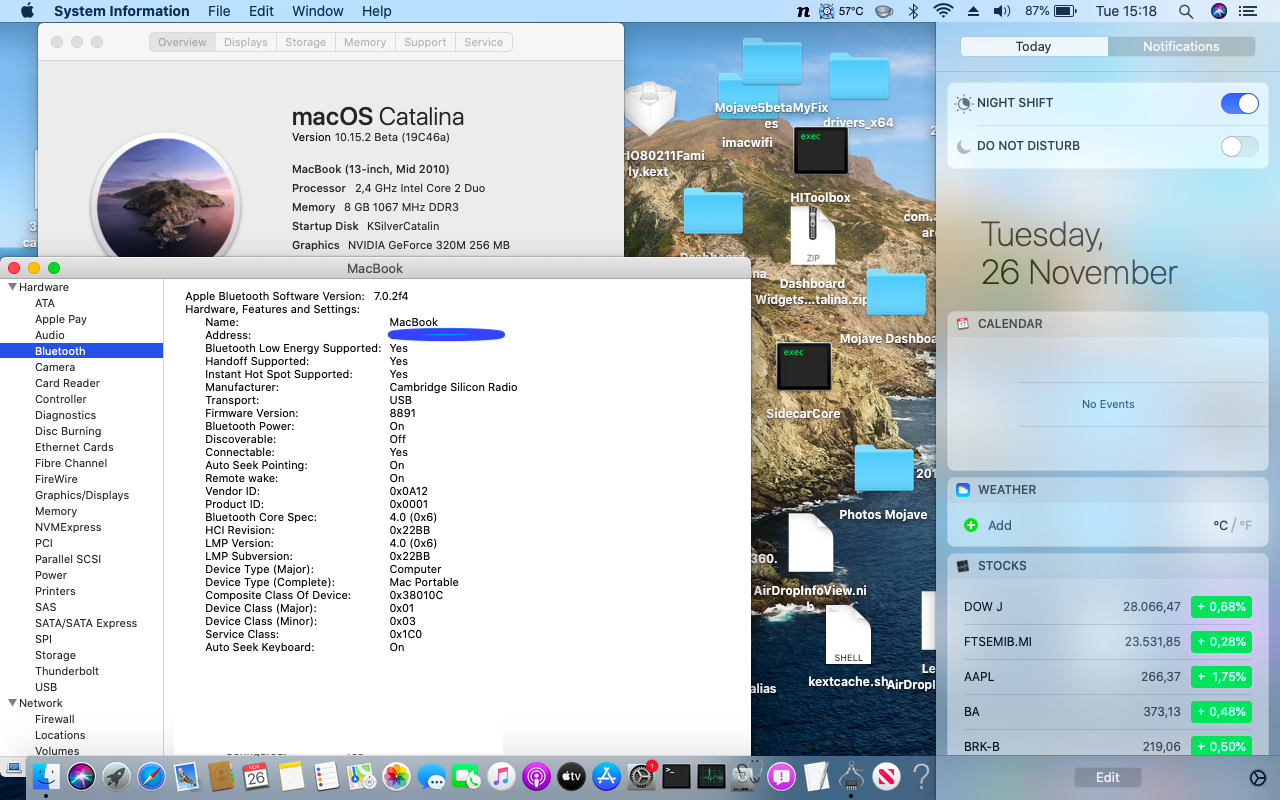Screen dimensions: 1280x800
Task: Select Camera in hardware sidebar
Action: click(55, 367)
